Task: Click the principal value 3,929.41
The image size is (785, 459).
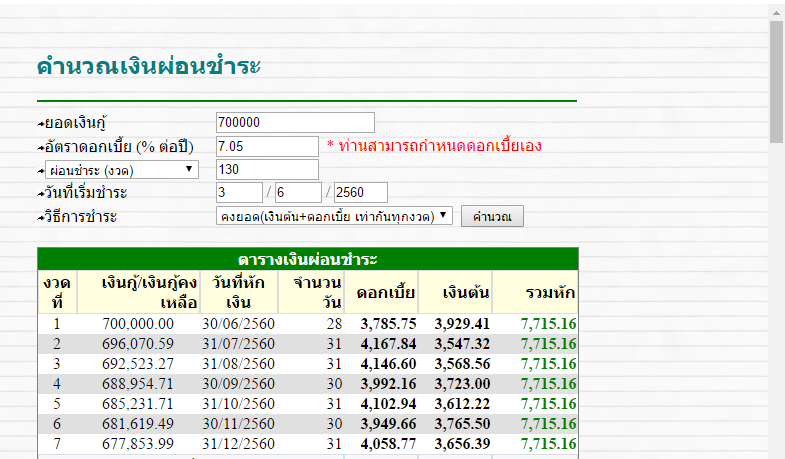Action: pos(462,324)
